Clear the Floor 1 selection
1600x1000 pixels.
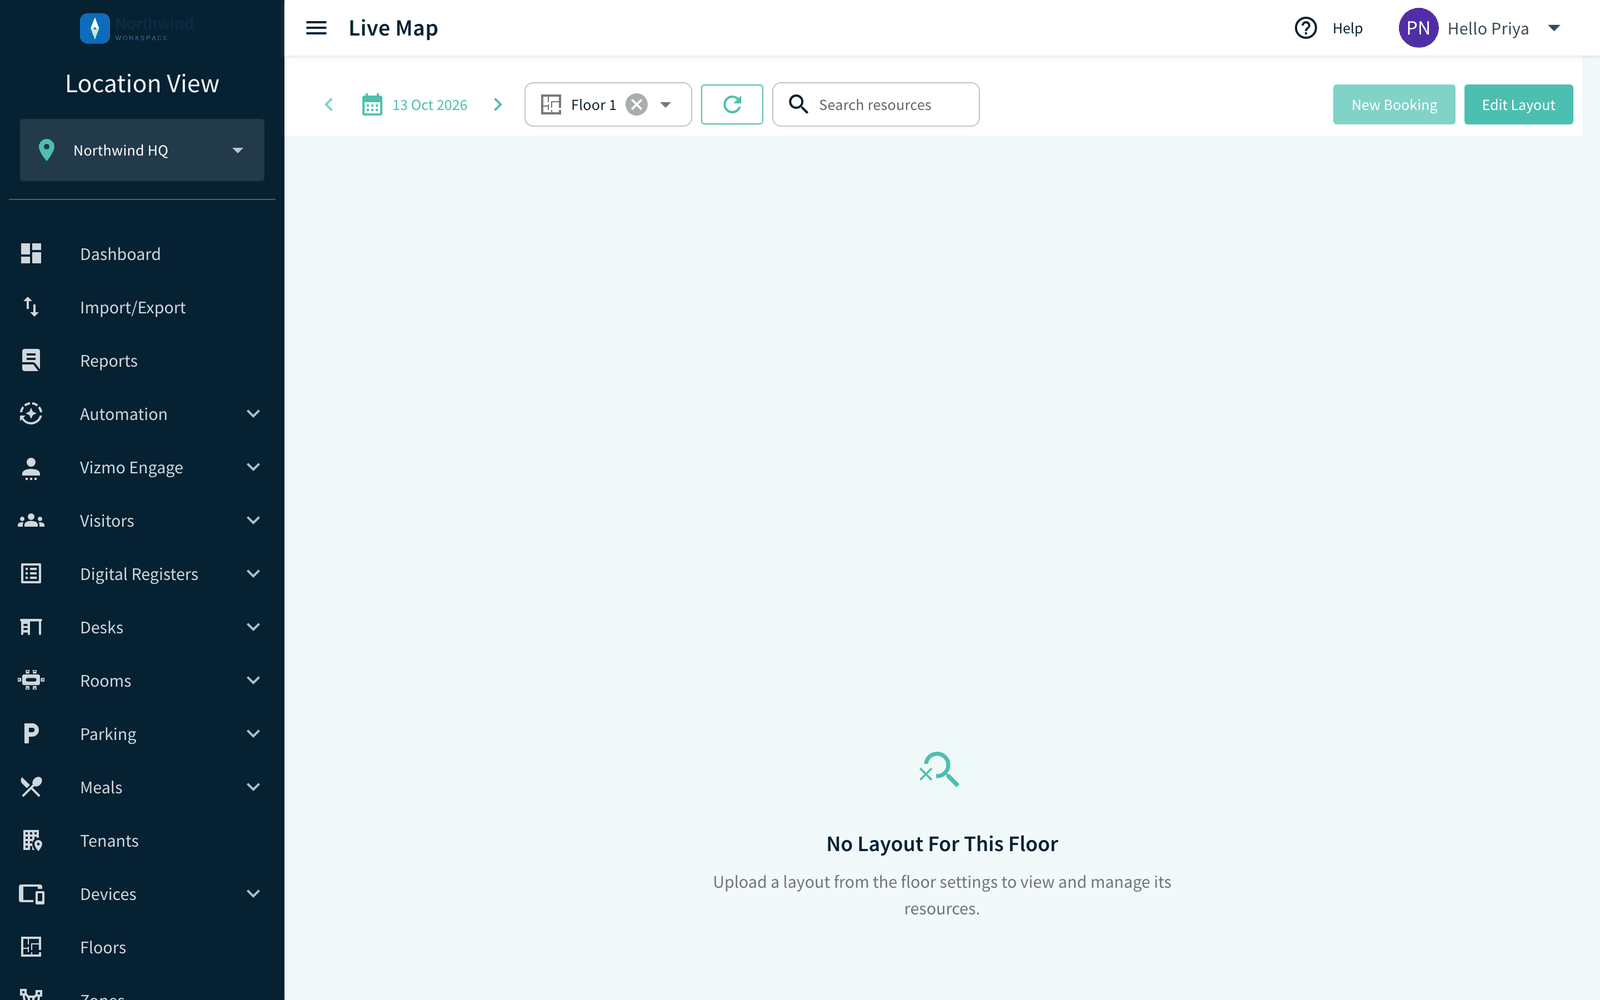(637, 105)
